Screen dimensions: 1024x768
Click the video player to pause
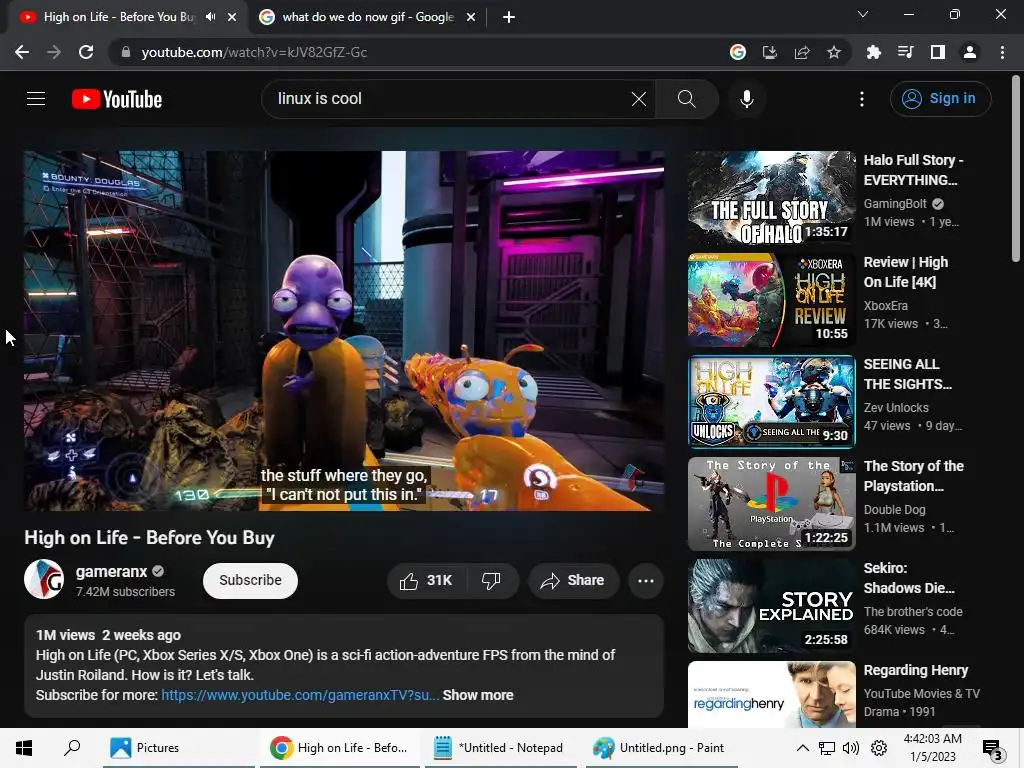(x=344, y=330)
